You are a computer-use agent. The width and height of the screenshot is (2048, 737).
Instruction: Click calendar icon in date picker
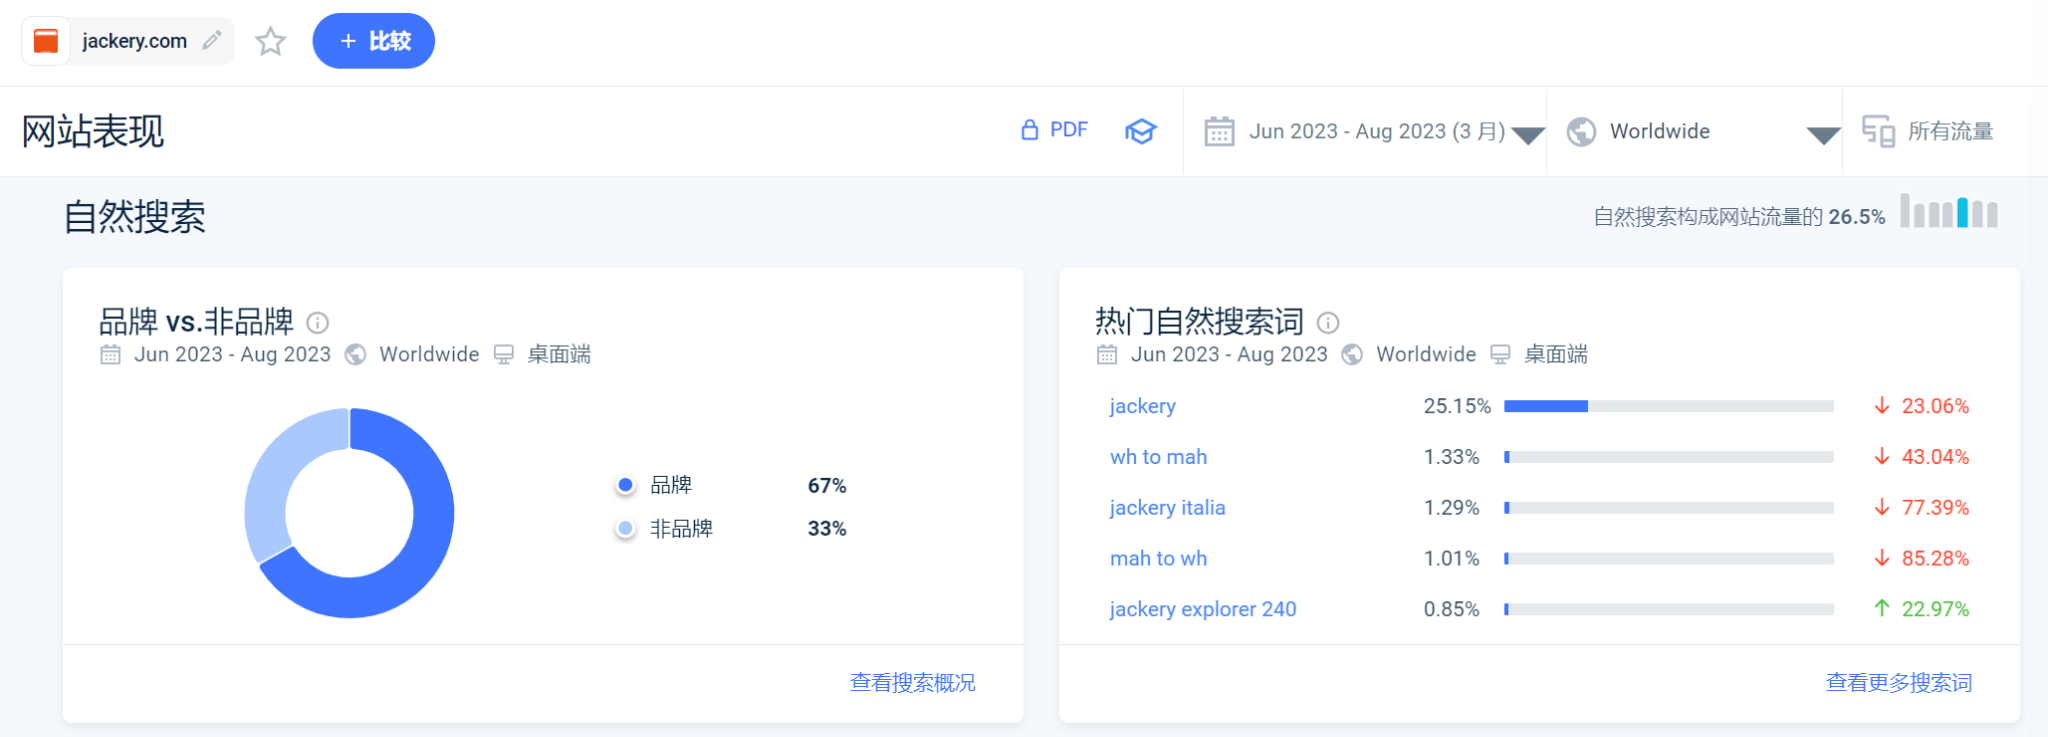pyautogui.click(x=1219, y=131)
